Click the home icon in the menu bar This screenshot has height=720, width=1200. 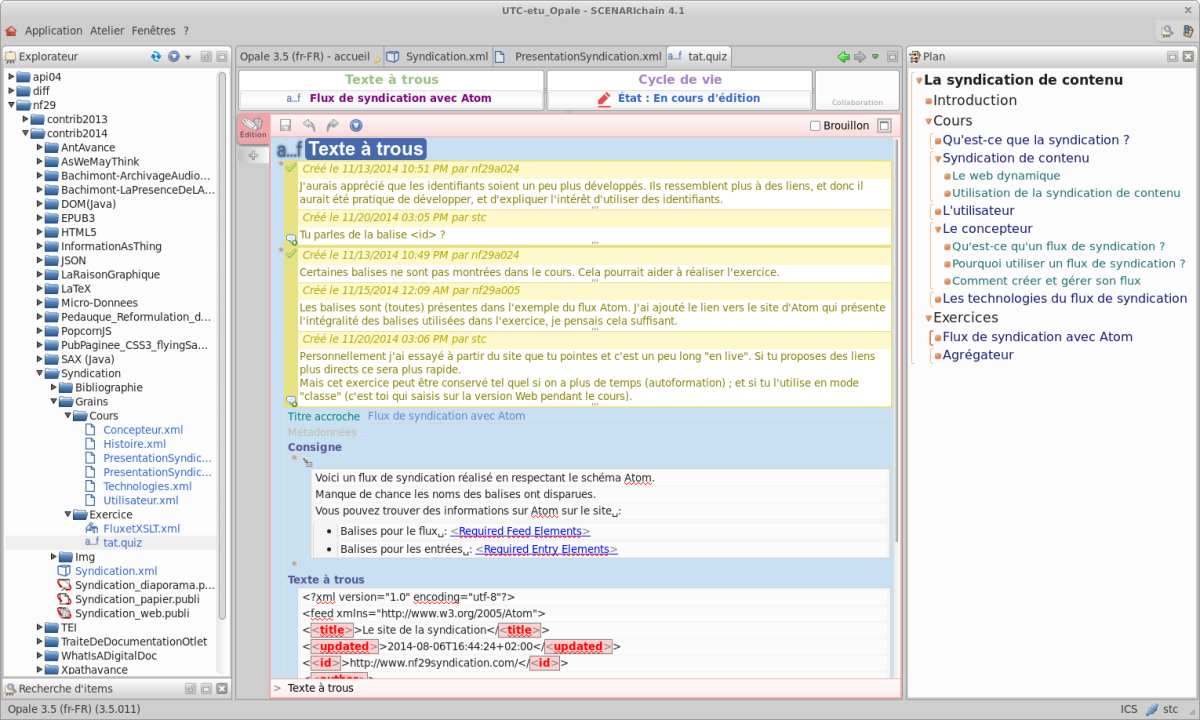[11, 31]
